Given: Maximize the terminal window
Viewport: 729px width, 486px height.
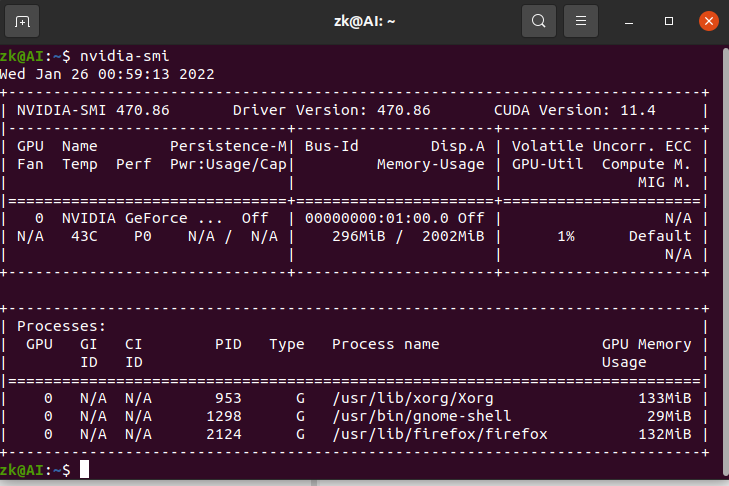Looking at the screenshot, I should pos(669,21).
